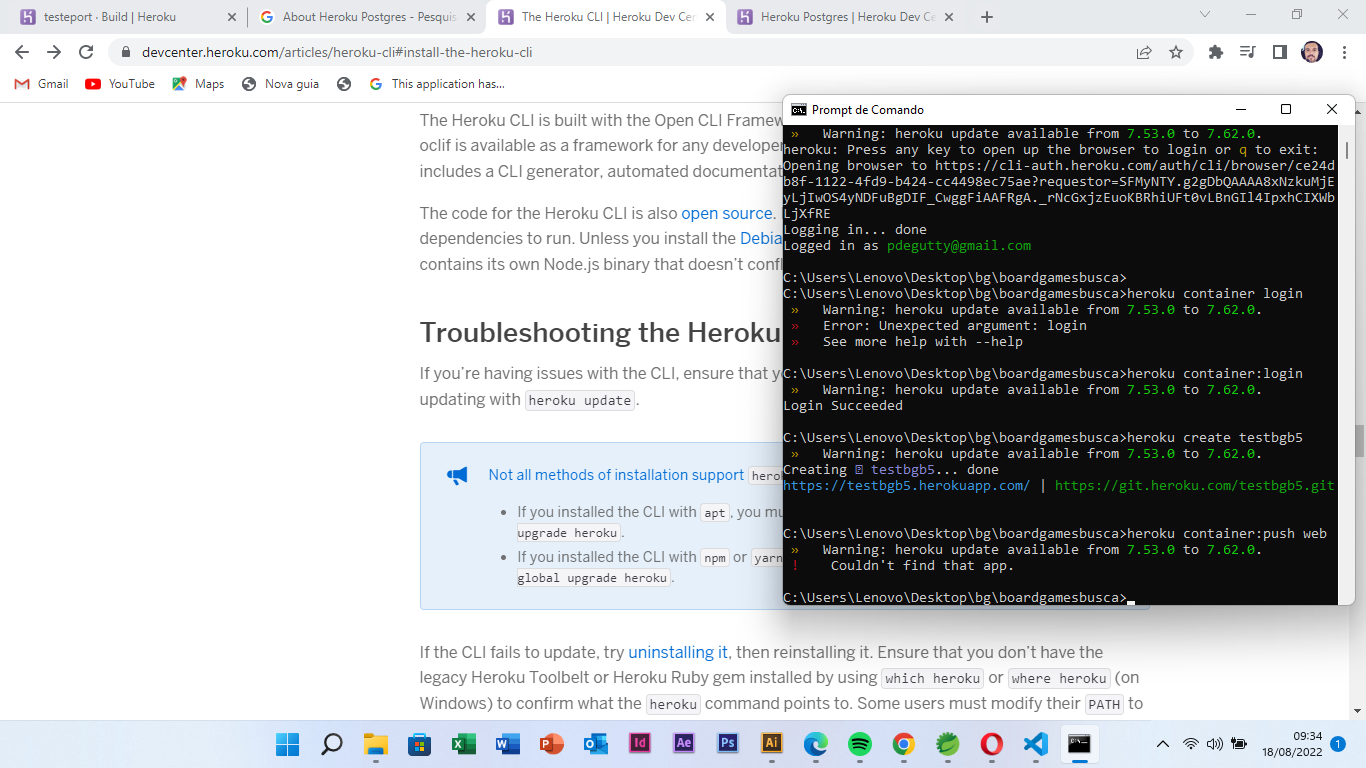Image resolution: width=1366 pixels, height=768 pixels.
Task: Launch Word from taskbar
Action: pyautogui.click(x=508, y=744)
